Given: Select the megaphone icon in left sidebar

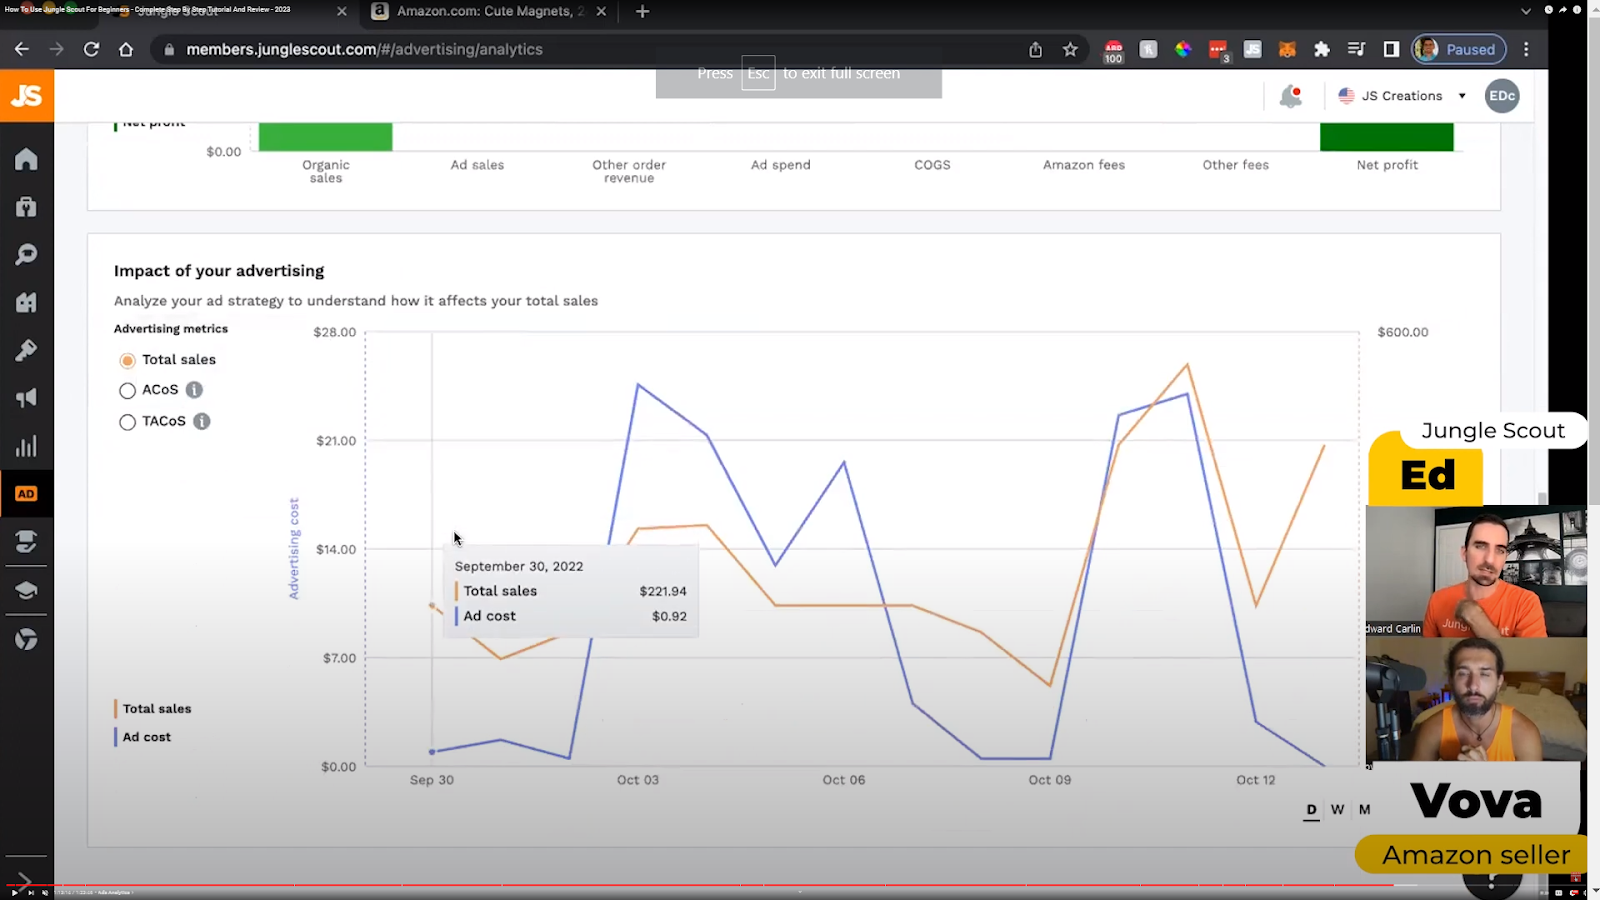Looking at the screenshot, I should tap(26, 398).
